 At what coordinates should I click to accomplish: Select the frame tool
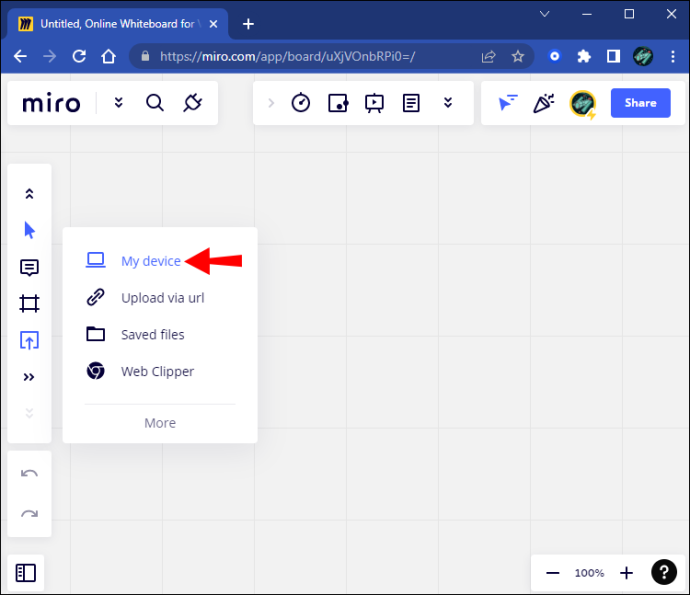29,304
